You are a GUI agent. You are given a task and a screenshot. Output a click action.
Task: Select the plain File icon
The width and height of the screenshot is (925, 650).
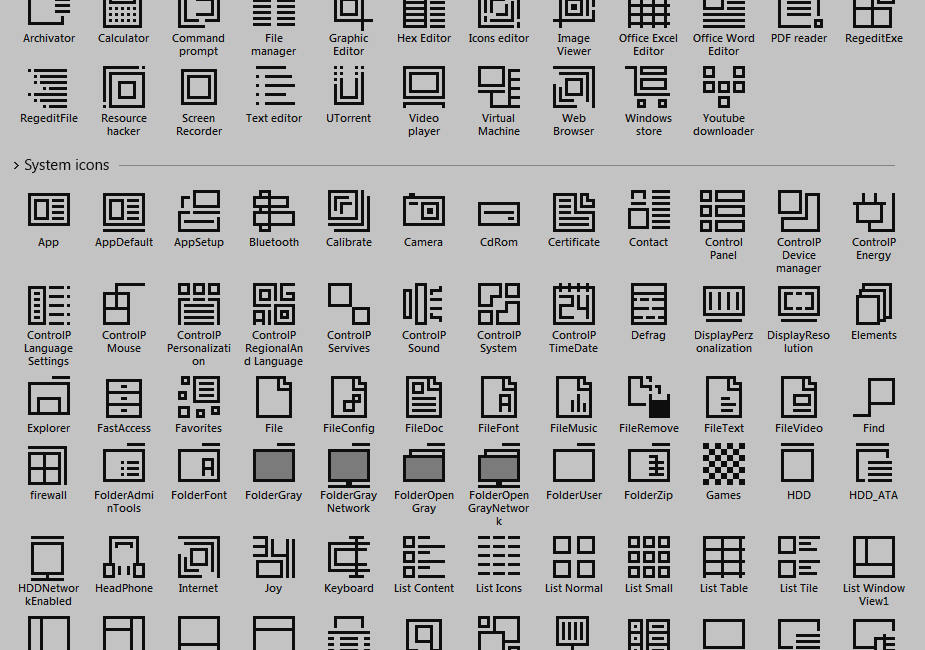pos(274,398)
